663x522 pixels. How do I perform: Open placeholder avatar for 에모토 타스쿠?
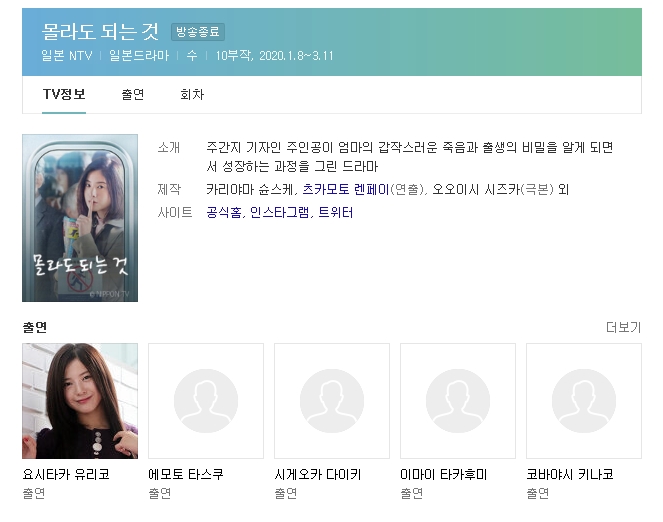[x=206, y=401]
